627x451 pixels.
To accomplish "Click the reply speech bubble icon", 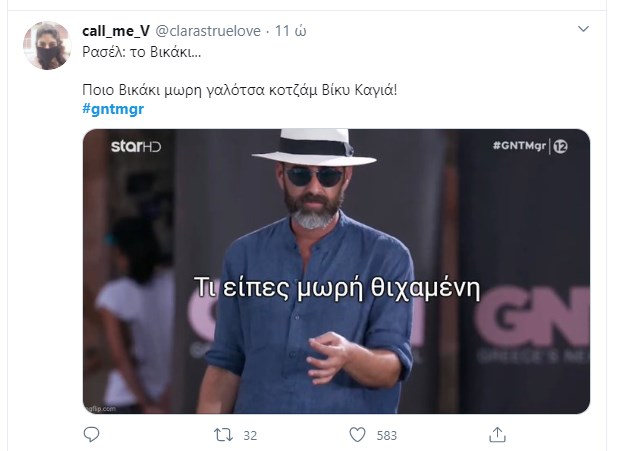I will pos(91,435).
